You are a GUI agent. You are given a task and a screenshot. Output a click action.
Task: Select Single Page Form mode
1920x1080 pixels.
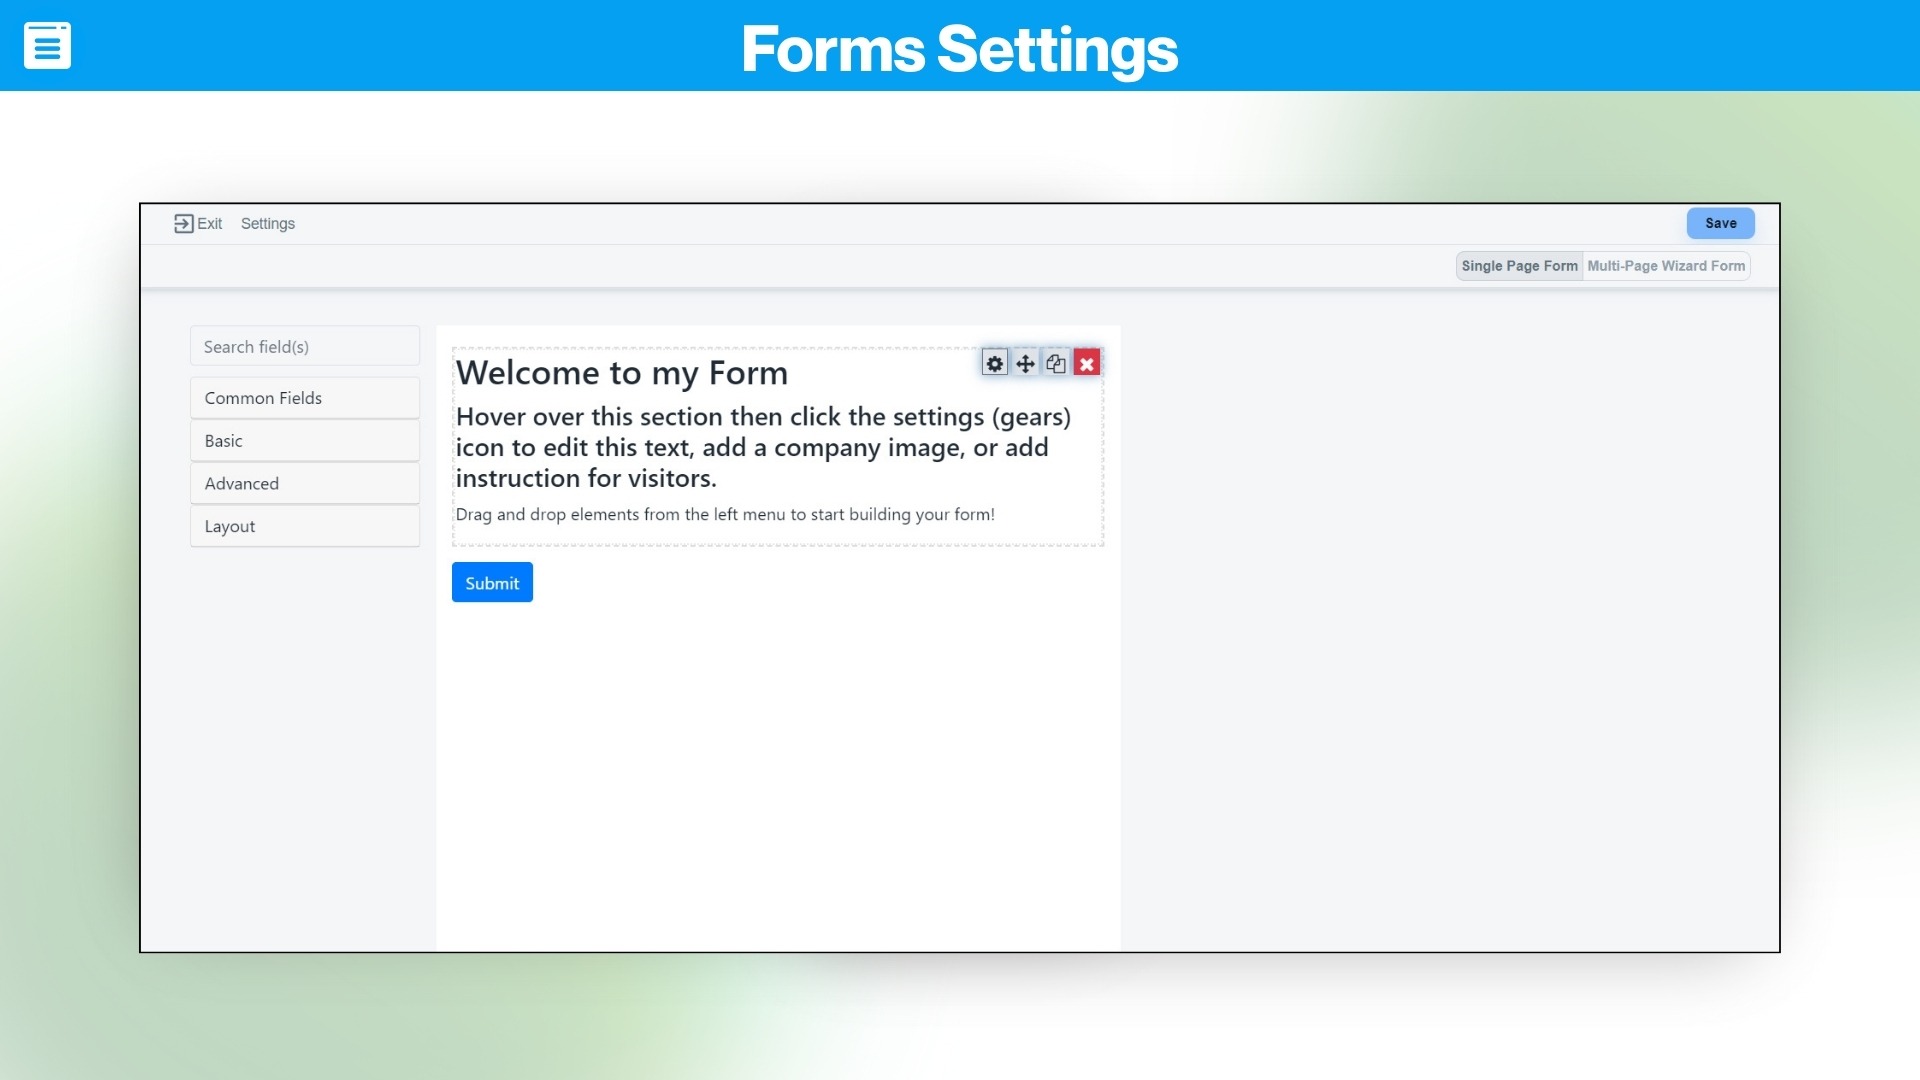pos(1519,266)
